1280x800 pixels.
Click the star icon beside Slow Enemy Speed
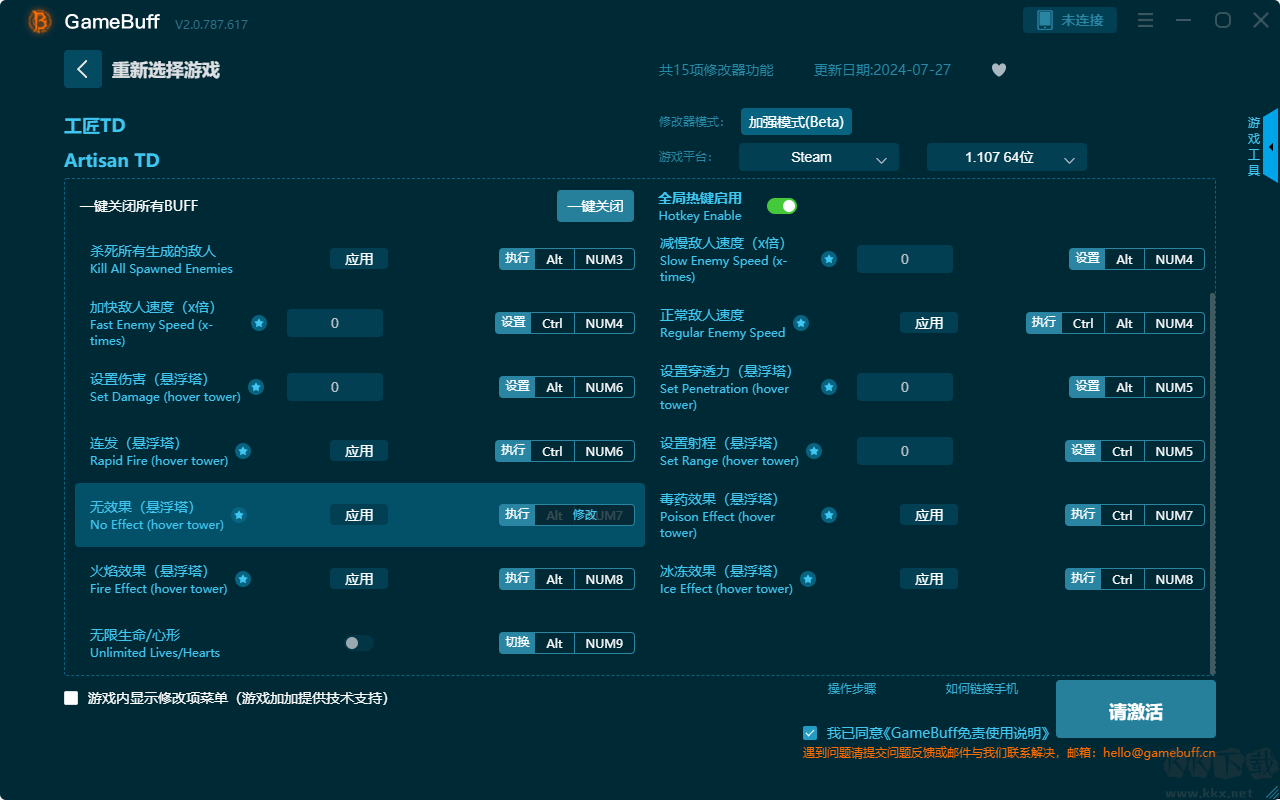(x=829, y=259)
